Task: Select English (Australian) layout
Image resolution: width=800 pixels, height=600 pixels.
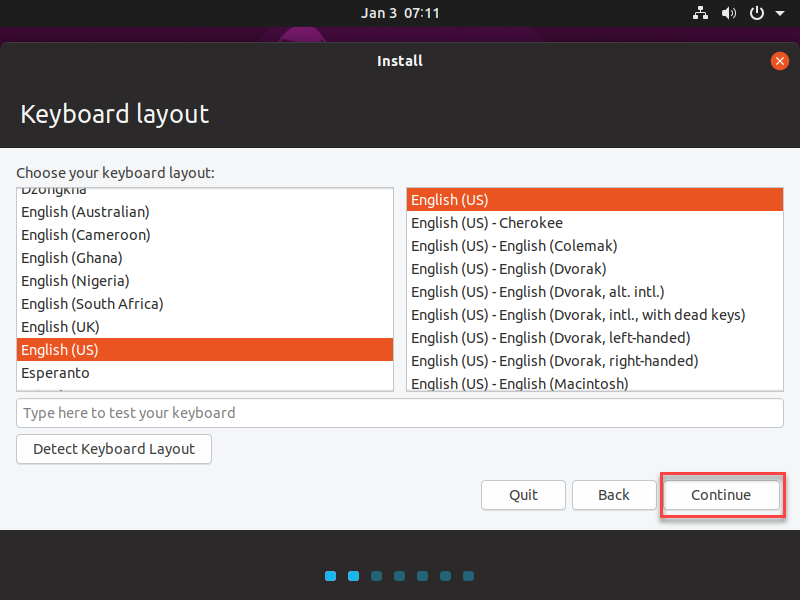Action: [x=205, y=212]
